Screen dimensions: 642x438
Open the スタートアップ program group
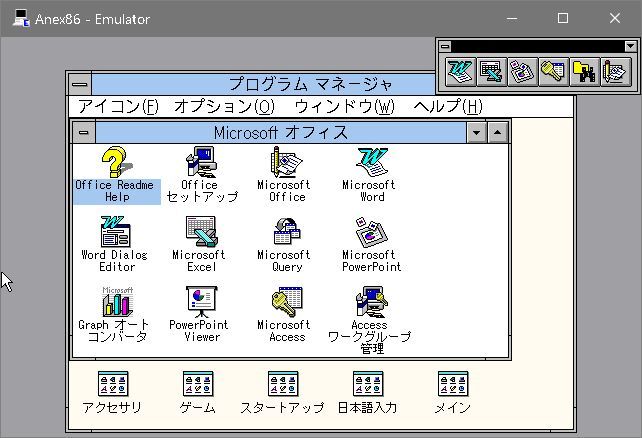click(x=283, y=393)
